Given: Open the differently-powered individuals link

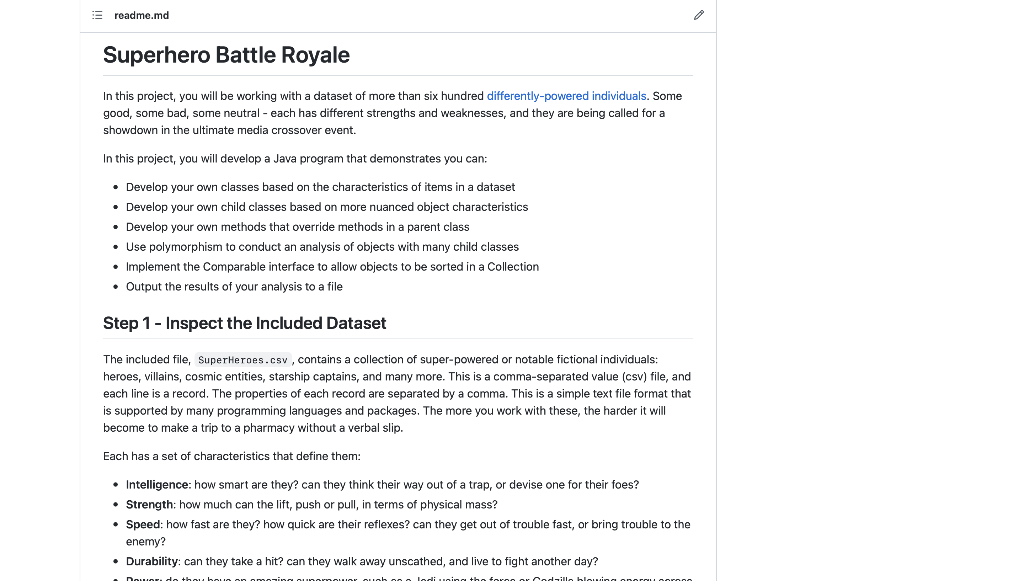Looking at the screenshot, I should click(x=566, y=96).
